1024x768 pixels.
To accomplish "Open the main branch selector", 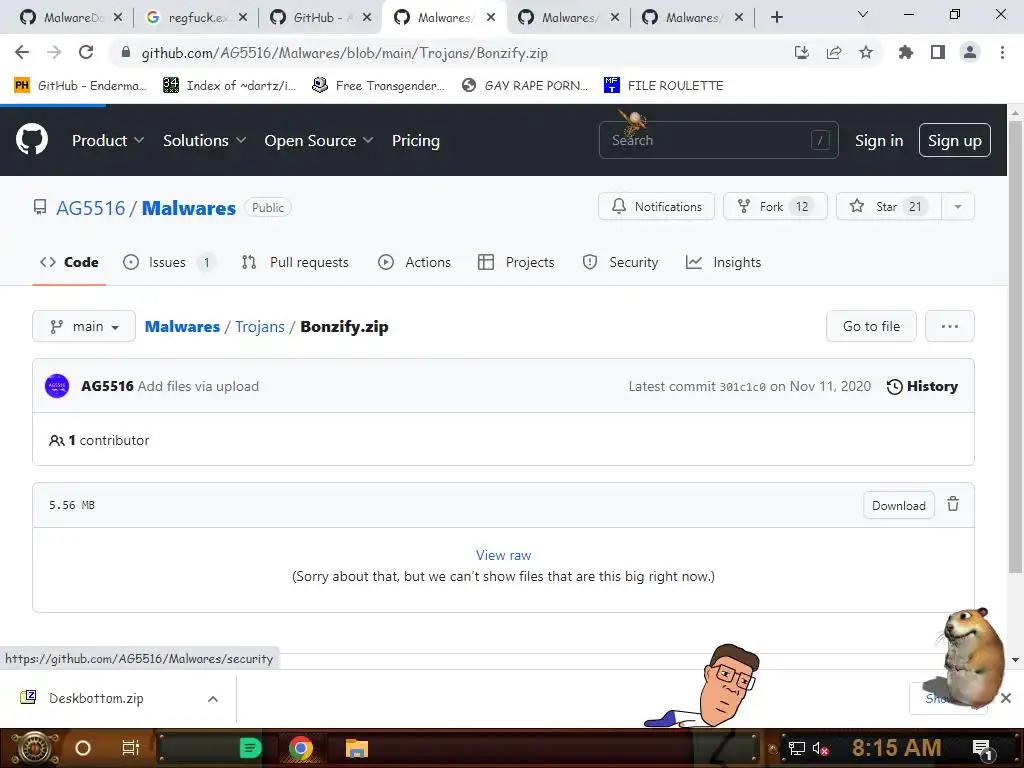I will [x=84, y=326].
